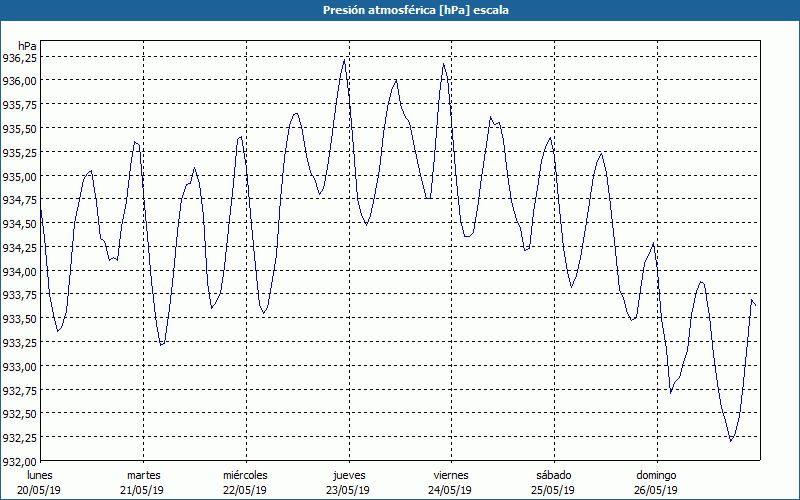Viewport: 800px width, 500px height.
Task: Select the 935,25 axis value
Action: 20,152
